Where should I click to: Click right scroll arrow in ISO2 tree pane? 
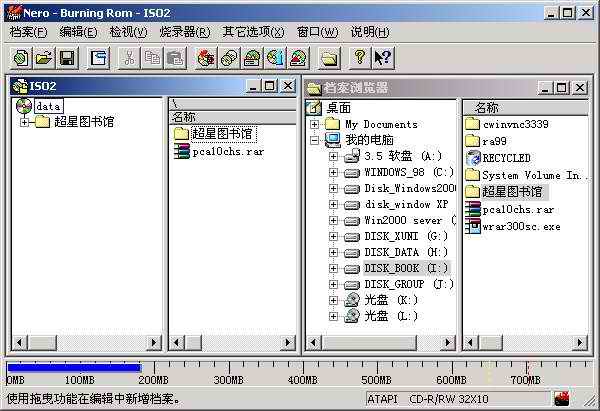154,342
